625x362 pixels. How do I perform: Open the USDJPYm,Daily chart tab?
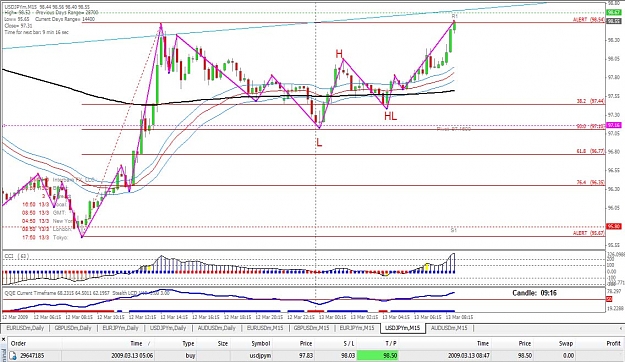(168, 328)
